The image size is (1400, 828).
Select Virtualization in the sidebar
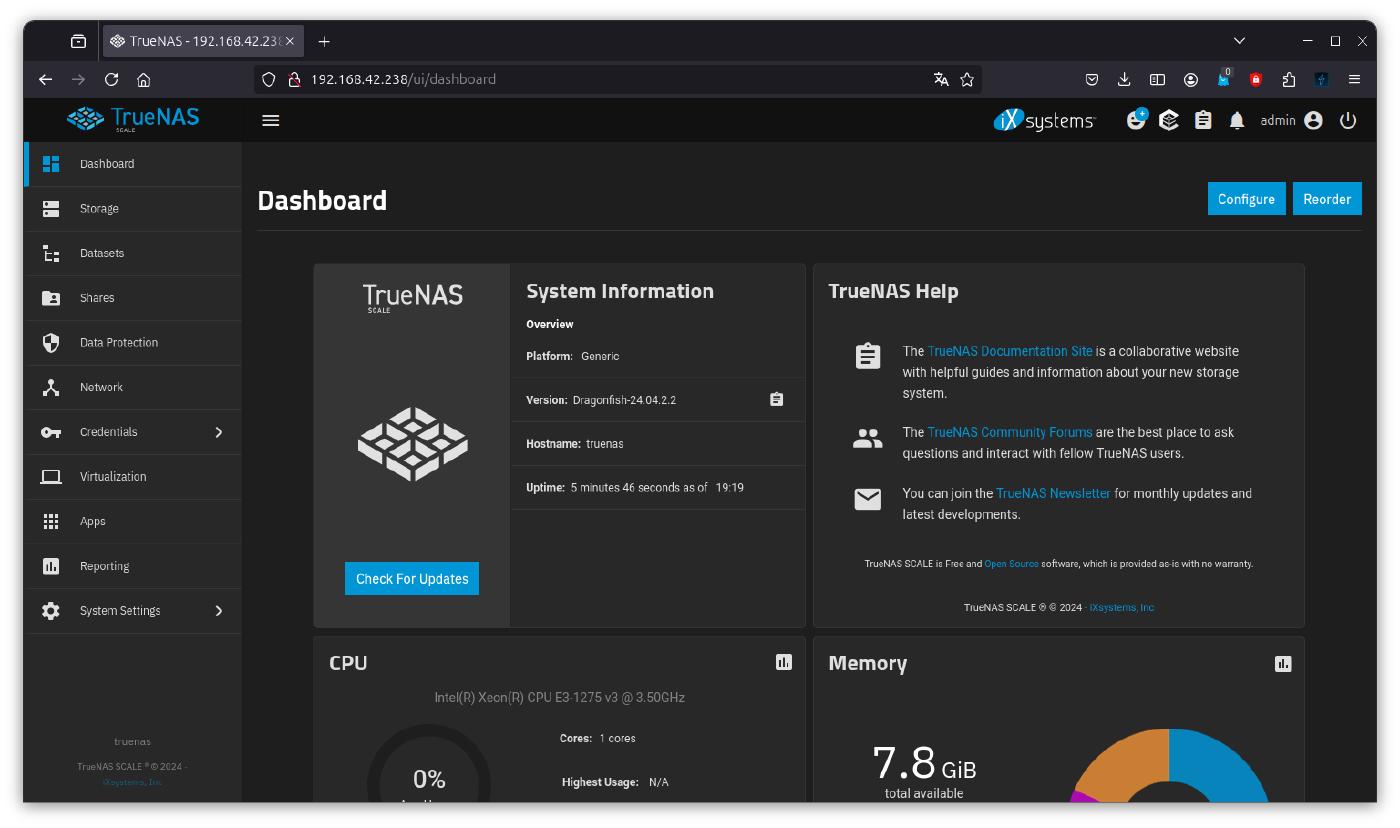[113, 477]
